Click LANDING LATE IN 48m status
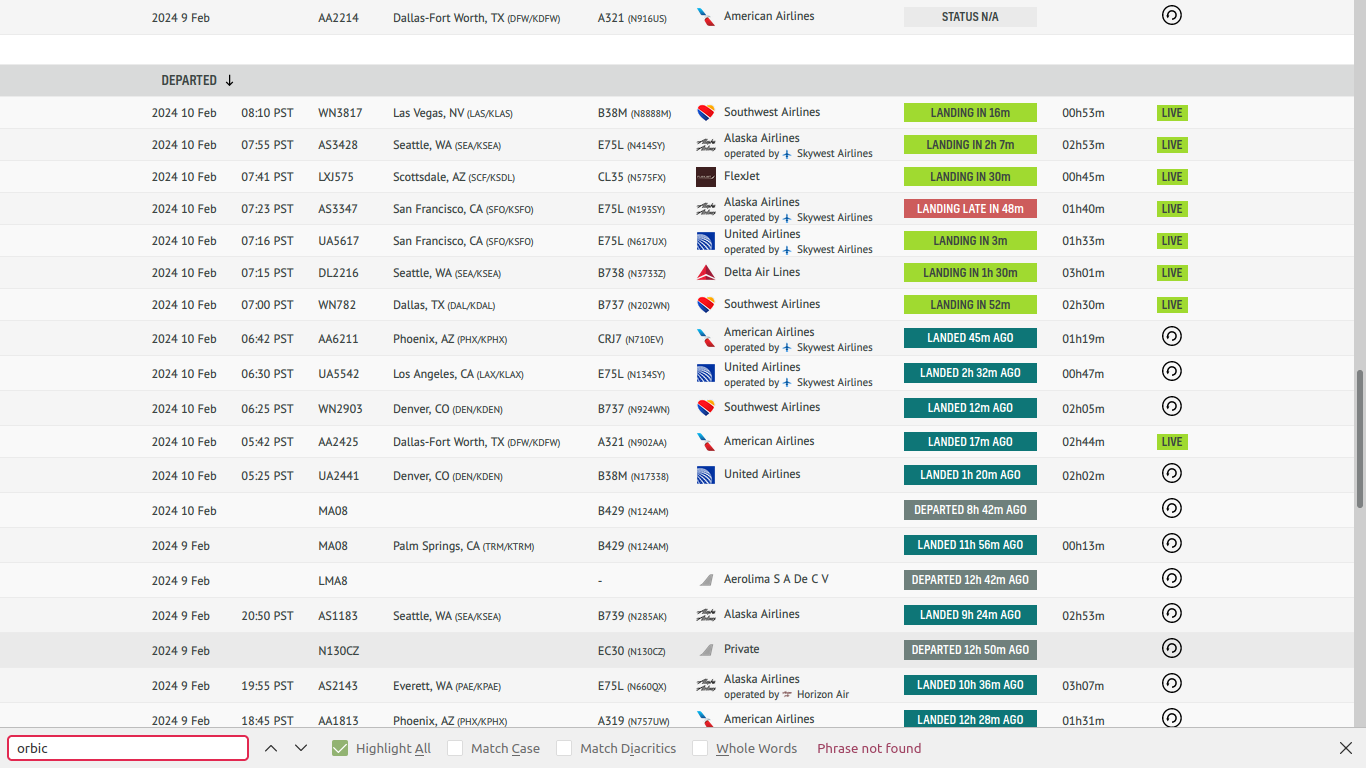1366x768 pixels. 970,209
